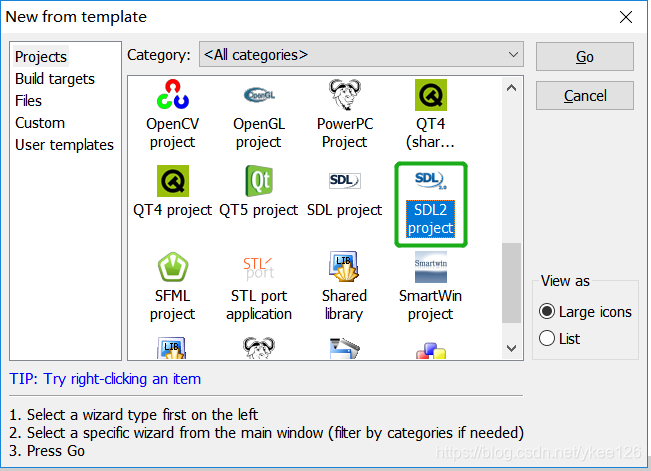Click the Cancel button
Viewport: 651px width, 471px height.
click(585, 96)
